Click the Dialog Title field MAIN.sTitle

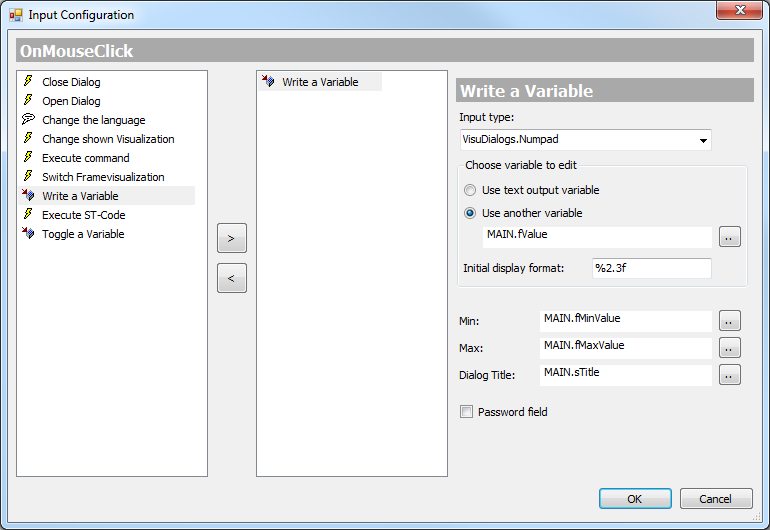click(x=626, y=375)
